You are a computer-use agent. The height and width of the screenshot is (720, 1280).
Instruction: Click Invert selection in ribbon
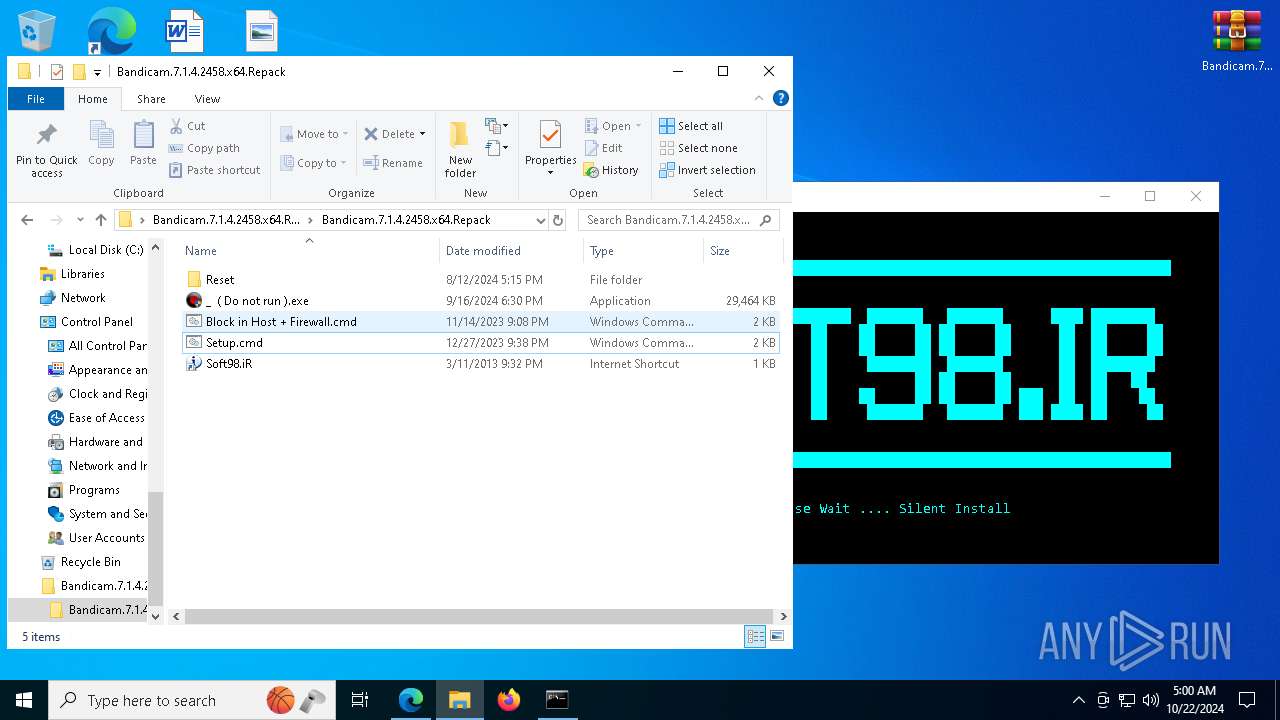point(707,170)
